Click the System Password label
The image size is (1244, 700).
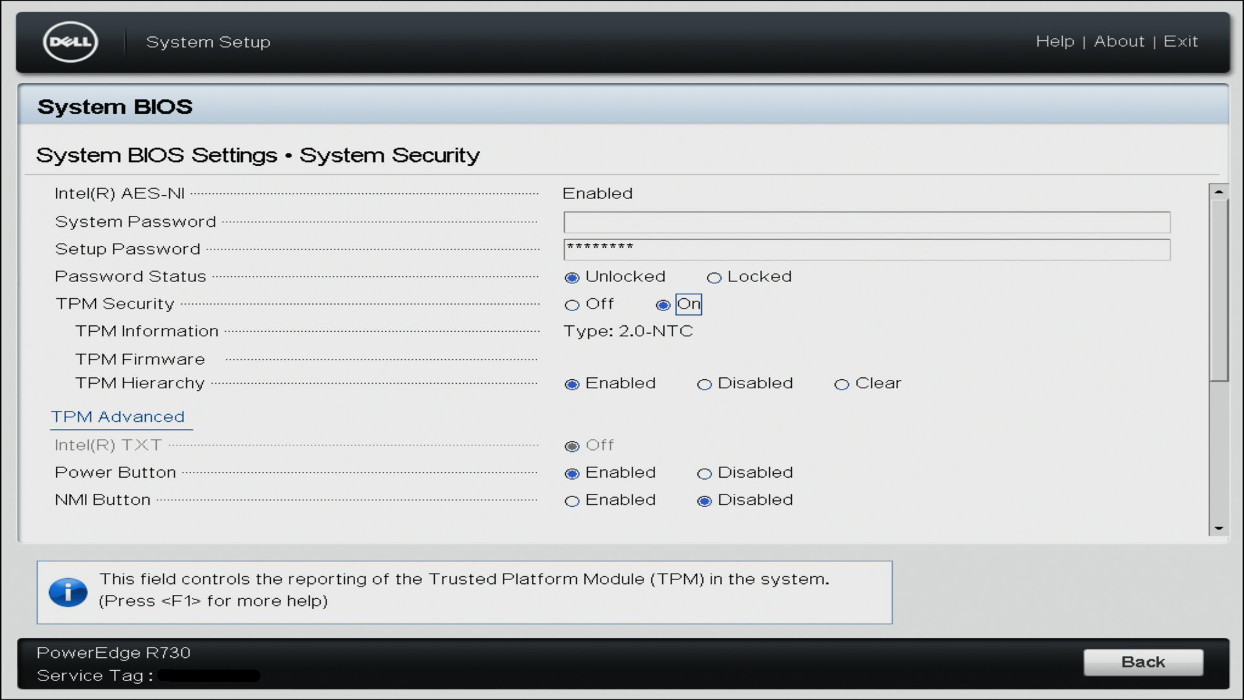(x=135, y=222)
